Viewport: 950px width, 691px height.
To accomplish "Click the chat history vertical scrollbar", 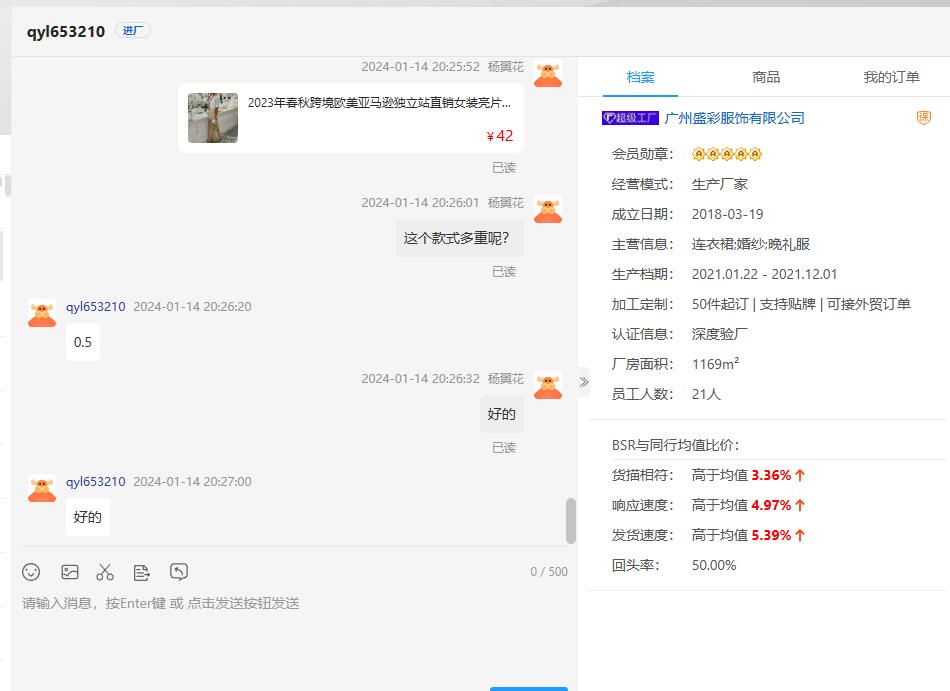I will [571, 520].
